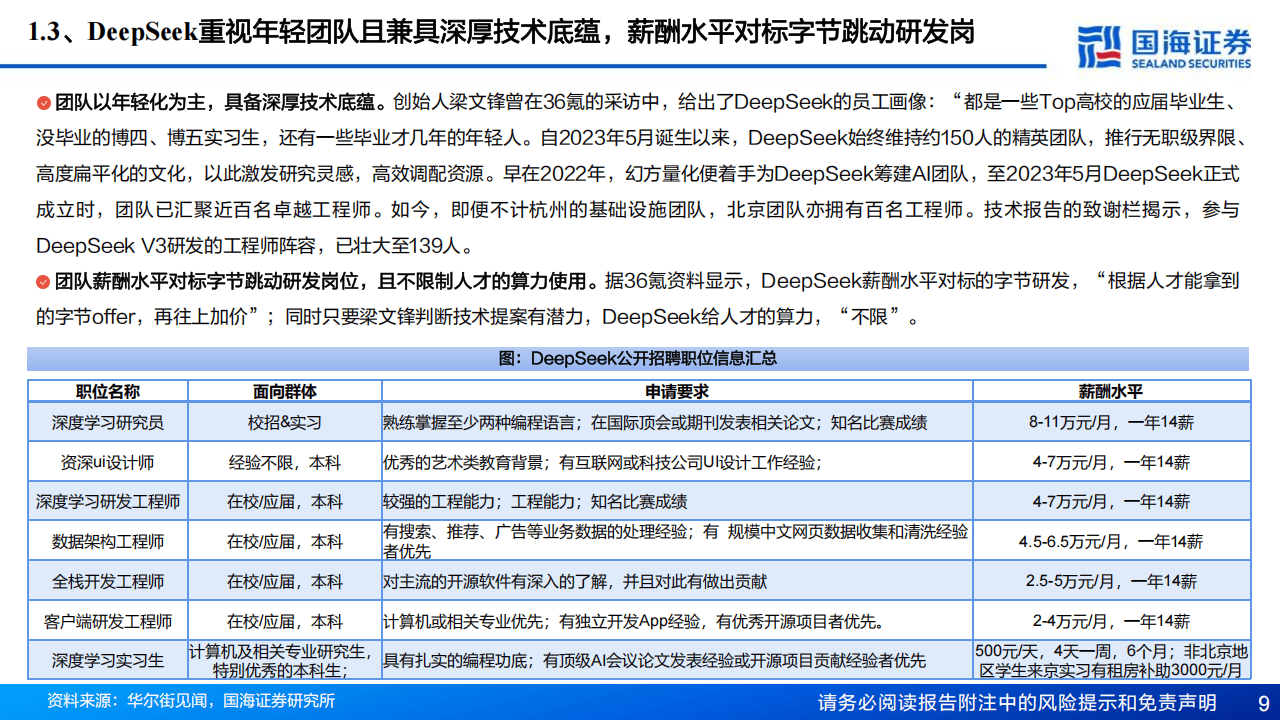The image size is (1280, 720).
Task: Click the 4-7万元/月 salary for 资深ui设计师
Action: tap(1110, 463)
